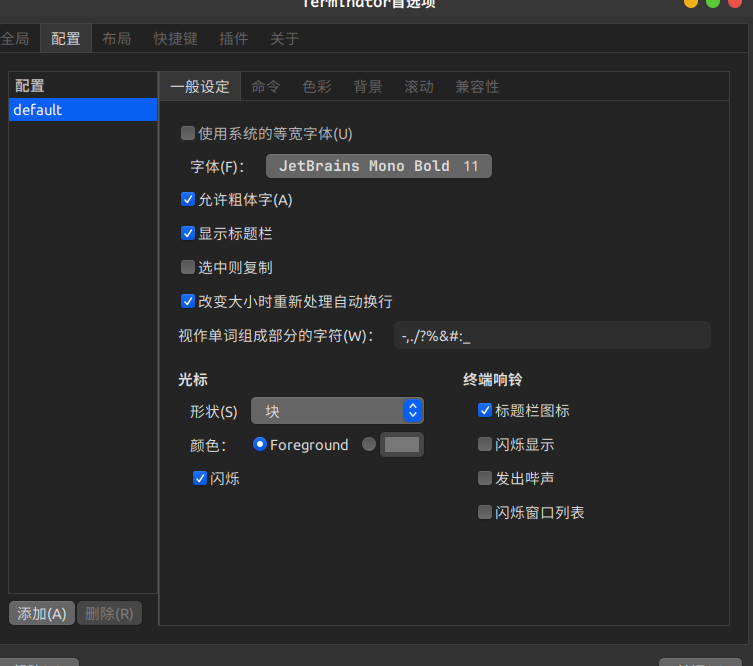753x666 pixels.
Task: Open cursor shape 块 dropdown
Action: pos(337,411)
